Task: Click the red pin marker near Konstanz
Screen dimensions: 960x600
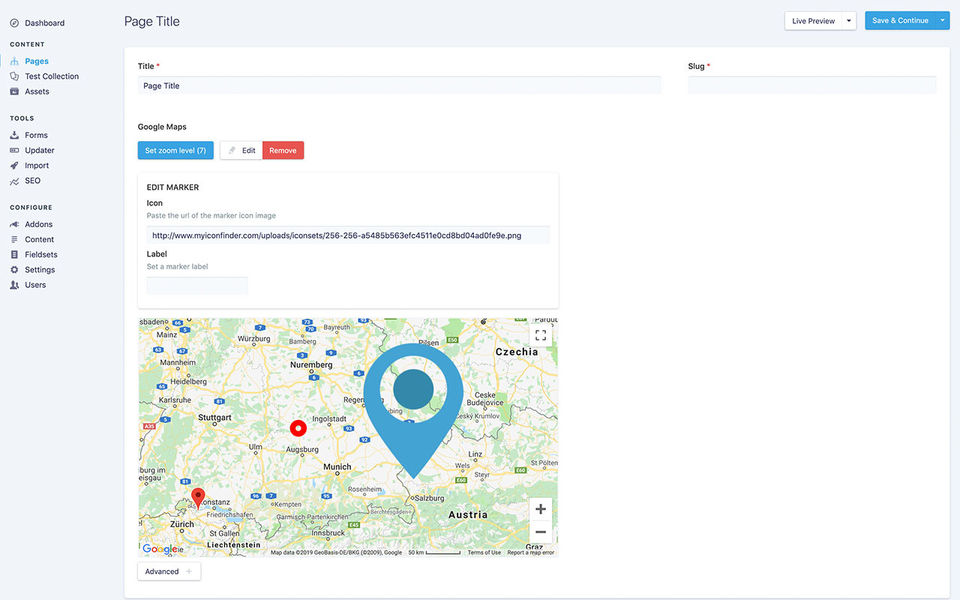Action: click(x=198, y=498)
